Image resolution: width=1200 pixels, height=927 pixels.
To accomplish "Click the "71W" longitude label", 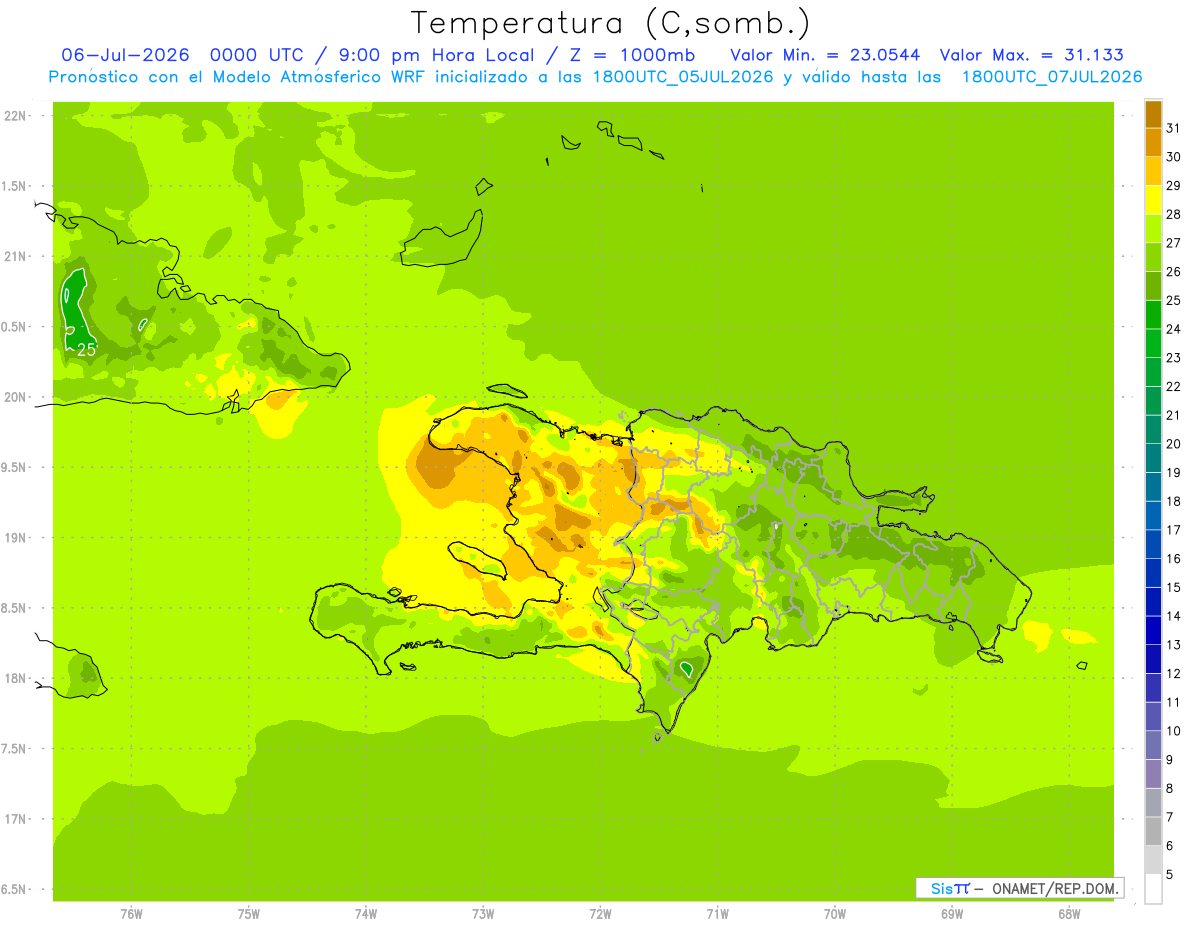I will click(x=717, y=914).
